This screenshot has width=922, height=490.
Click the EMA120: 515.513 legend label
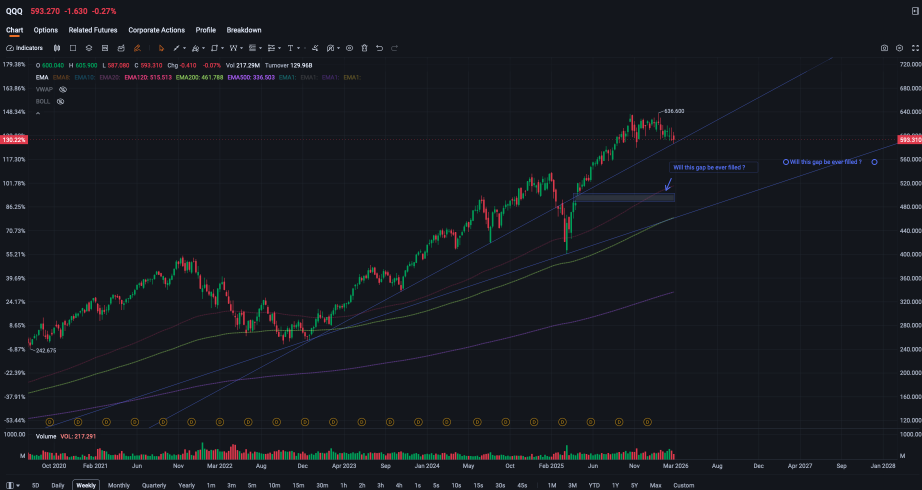[146, 77]
